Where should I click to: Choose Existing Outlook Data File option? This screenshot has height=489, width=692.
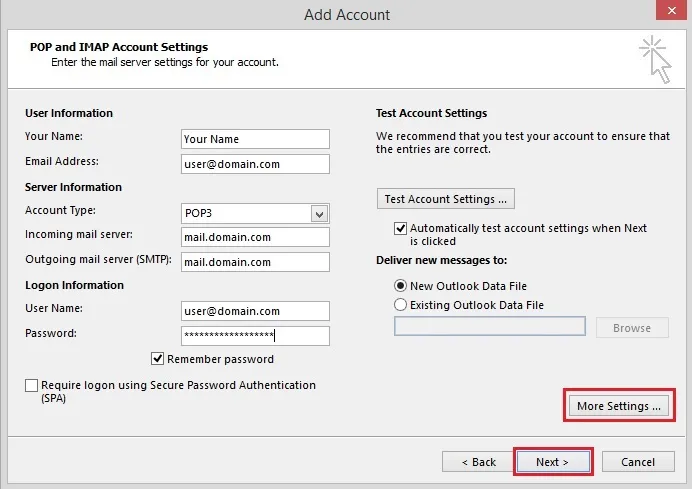(401, 305)
